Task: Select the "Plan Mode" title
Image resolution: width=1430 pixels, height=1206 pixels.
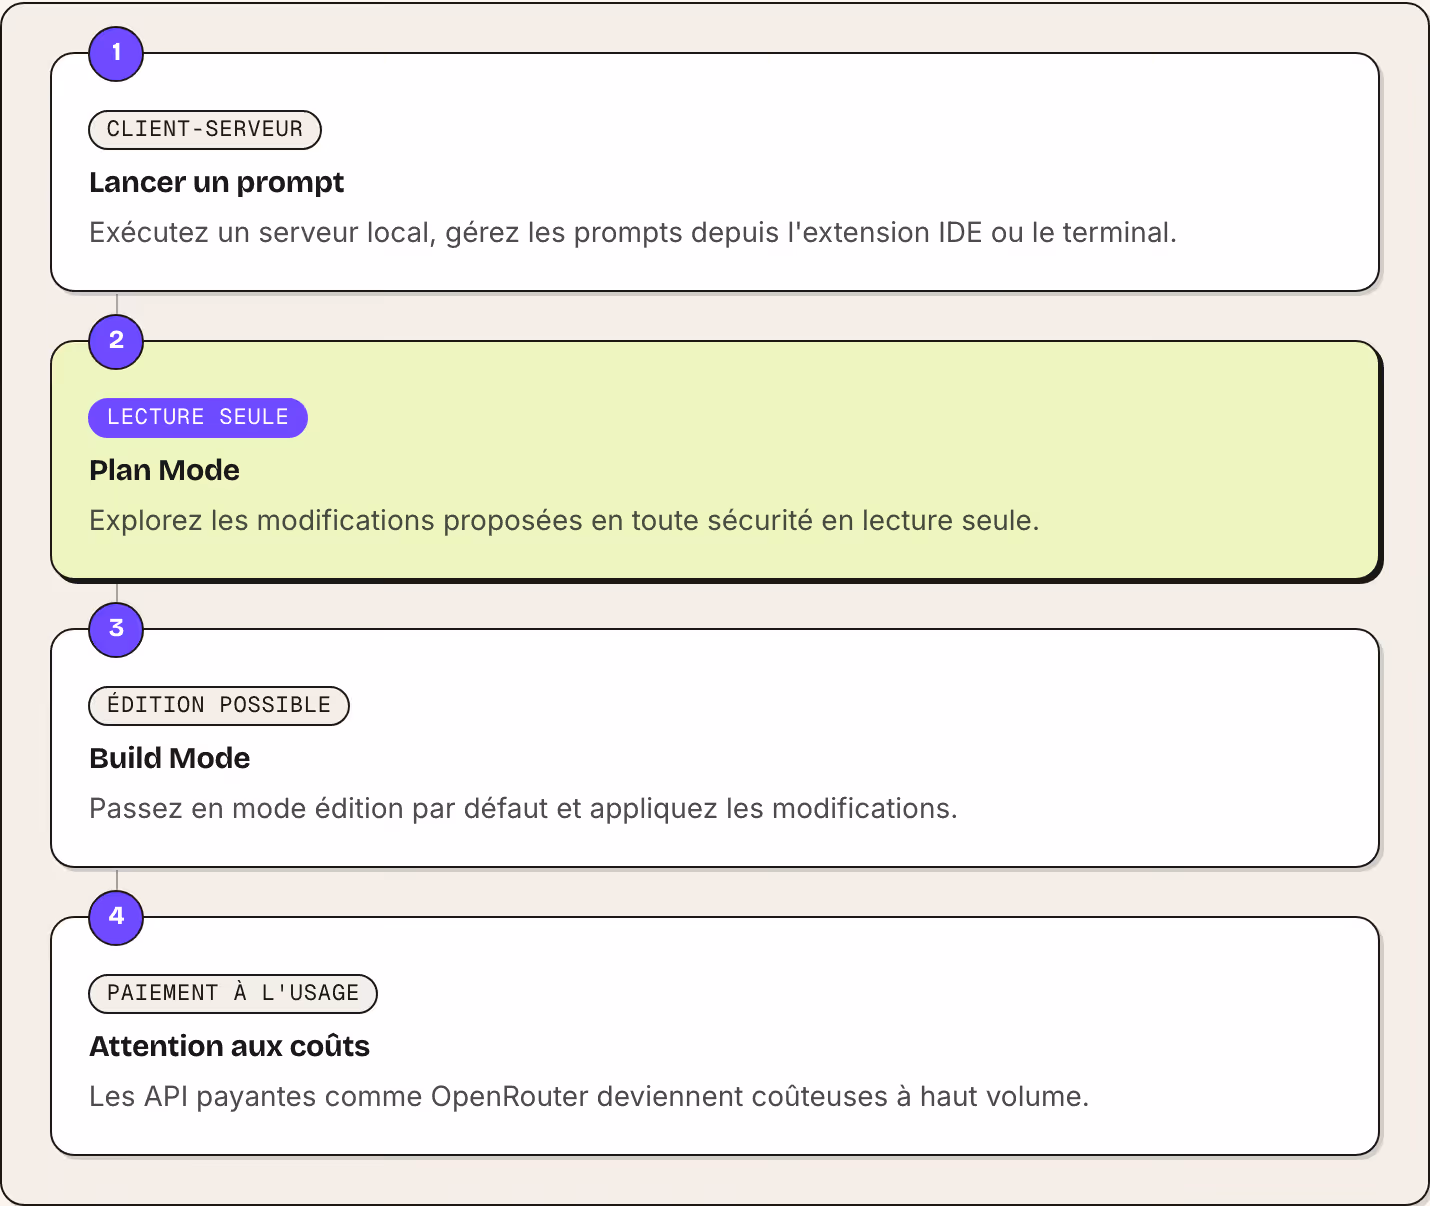Action: 164,470
